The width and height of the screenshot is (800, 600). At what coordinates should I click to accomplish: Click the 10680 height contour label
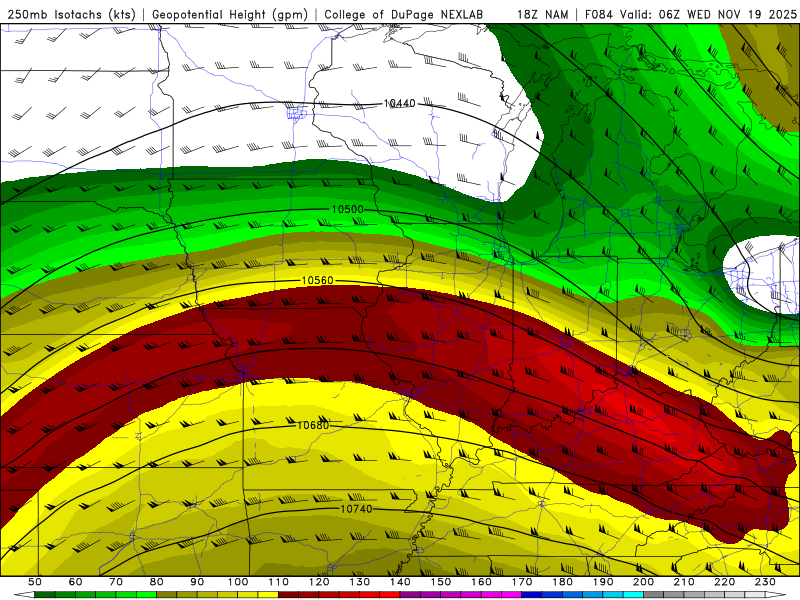tap(313, 425)
